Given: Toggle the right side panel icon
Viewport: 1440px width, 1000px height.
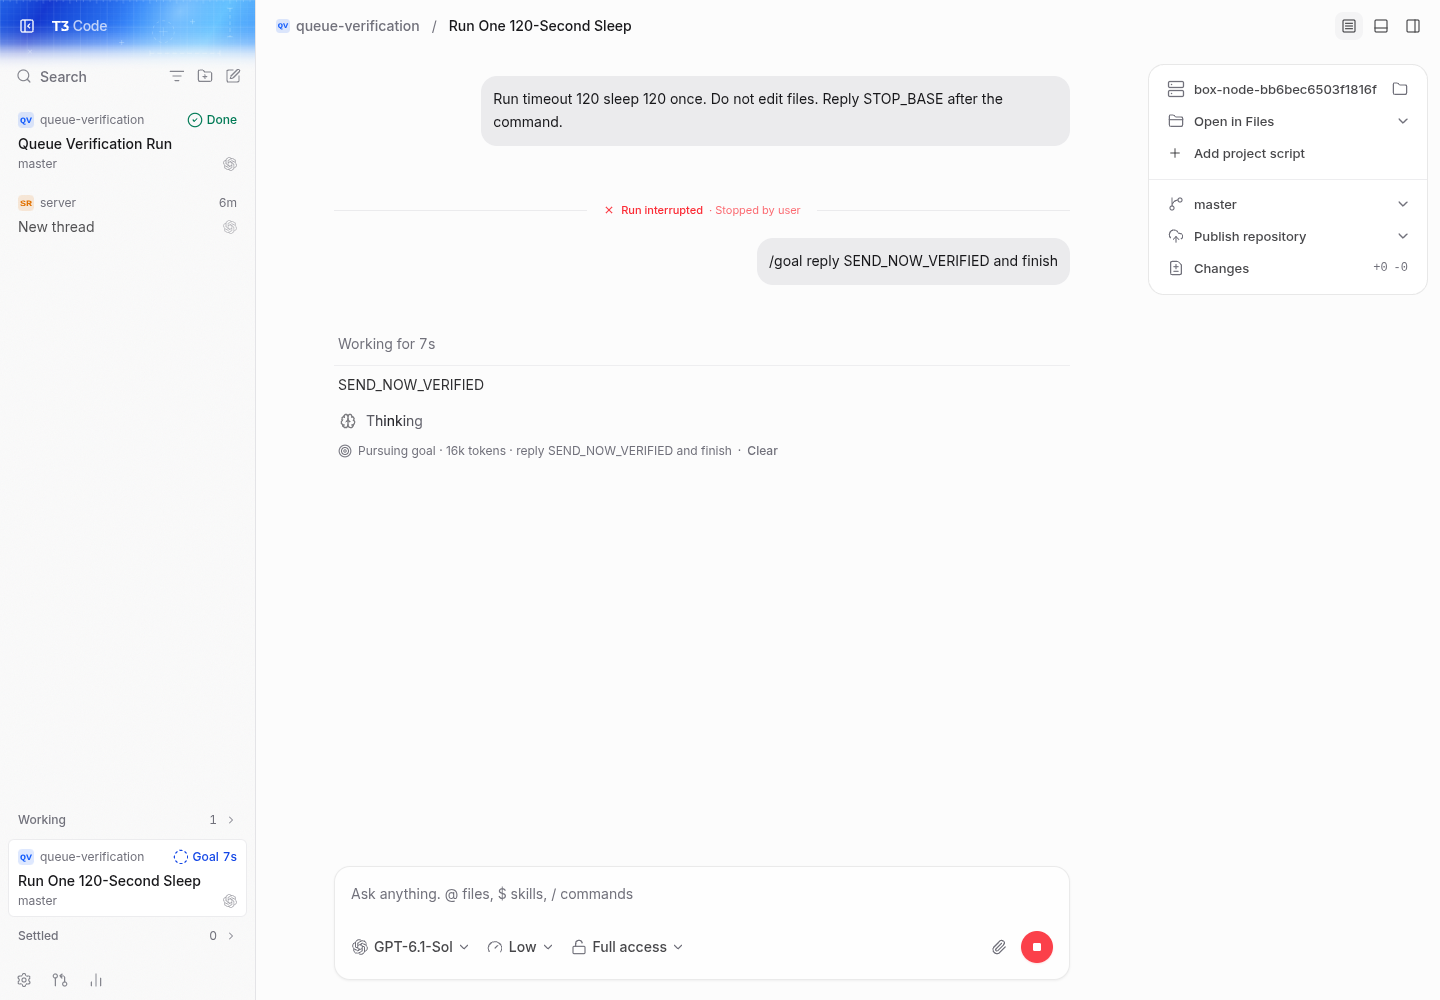Looking at the screenshot, I should tap(1413, 26).
